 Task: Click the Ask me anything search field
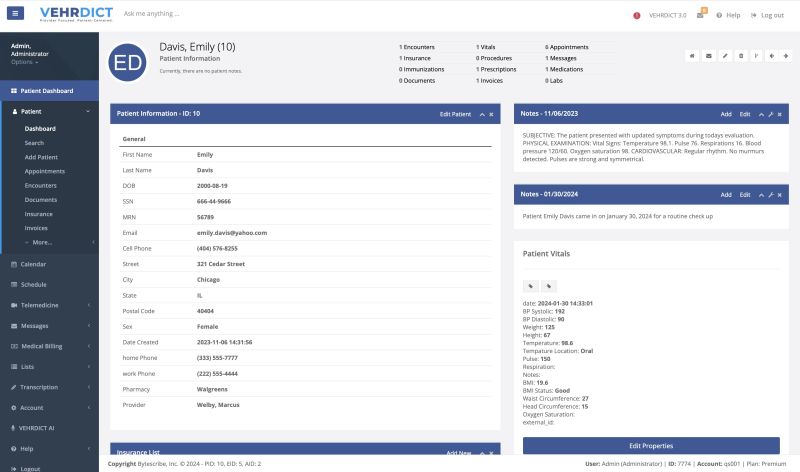[x=200, y=14]
